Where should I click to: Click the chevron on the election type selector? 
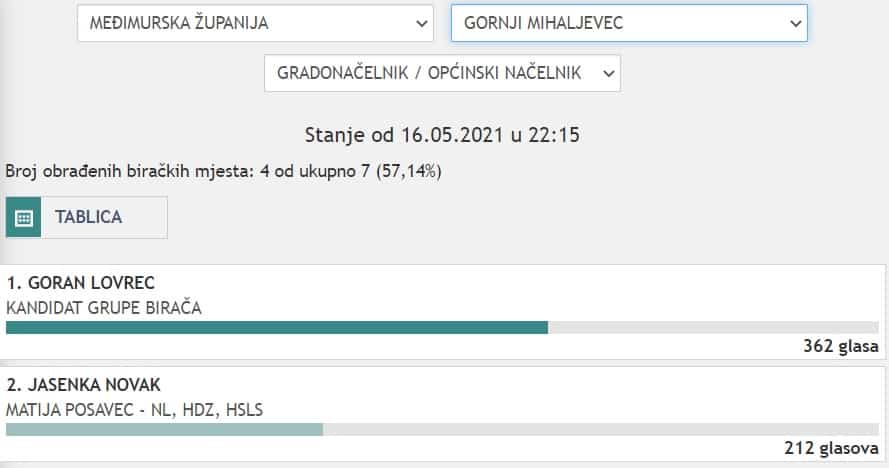pyautogui.click(x=606, y=73)
